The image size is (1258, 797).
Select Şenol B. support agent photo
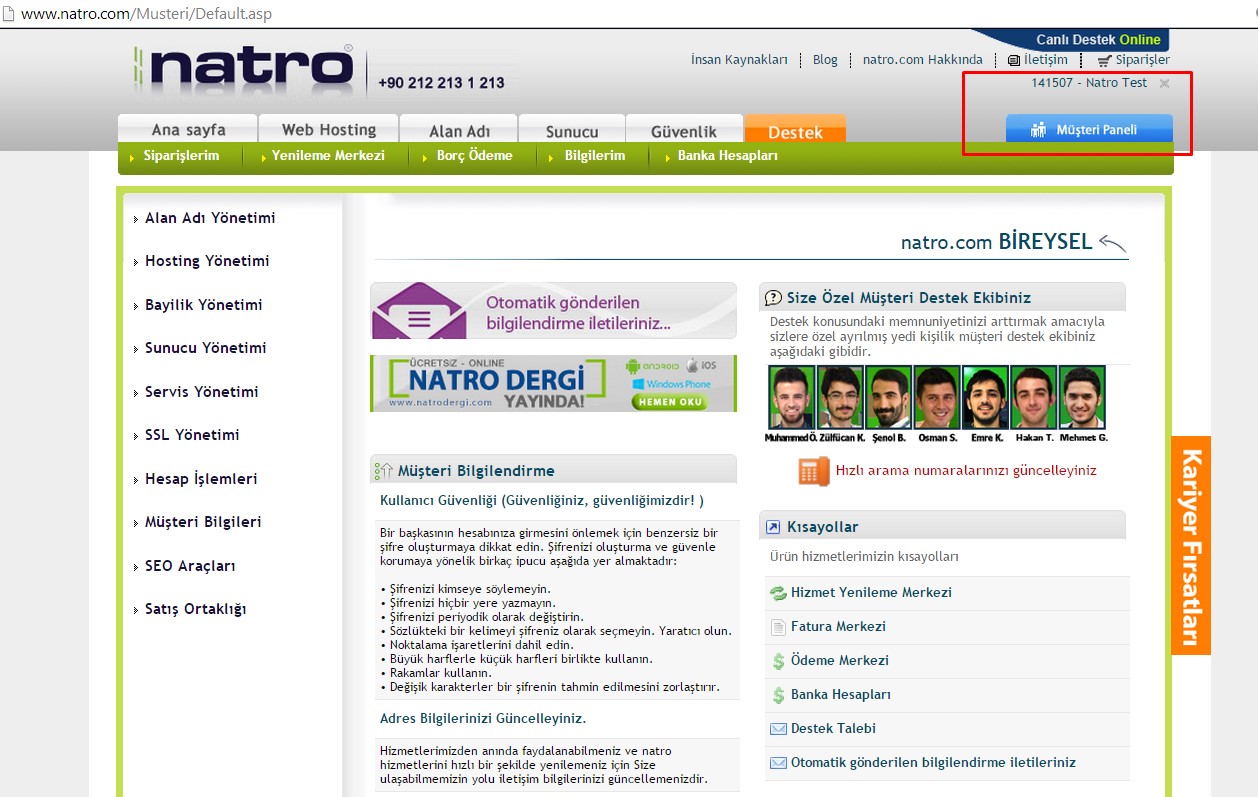(x=888, y=398)
